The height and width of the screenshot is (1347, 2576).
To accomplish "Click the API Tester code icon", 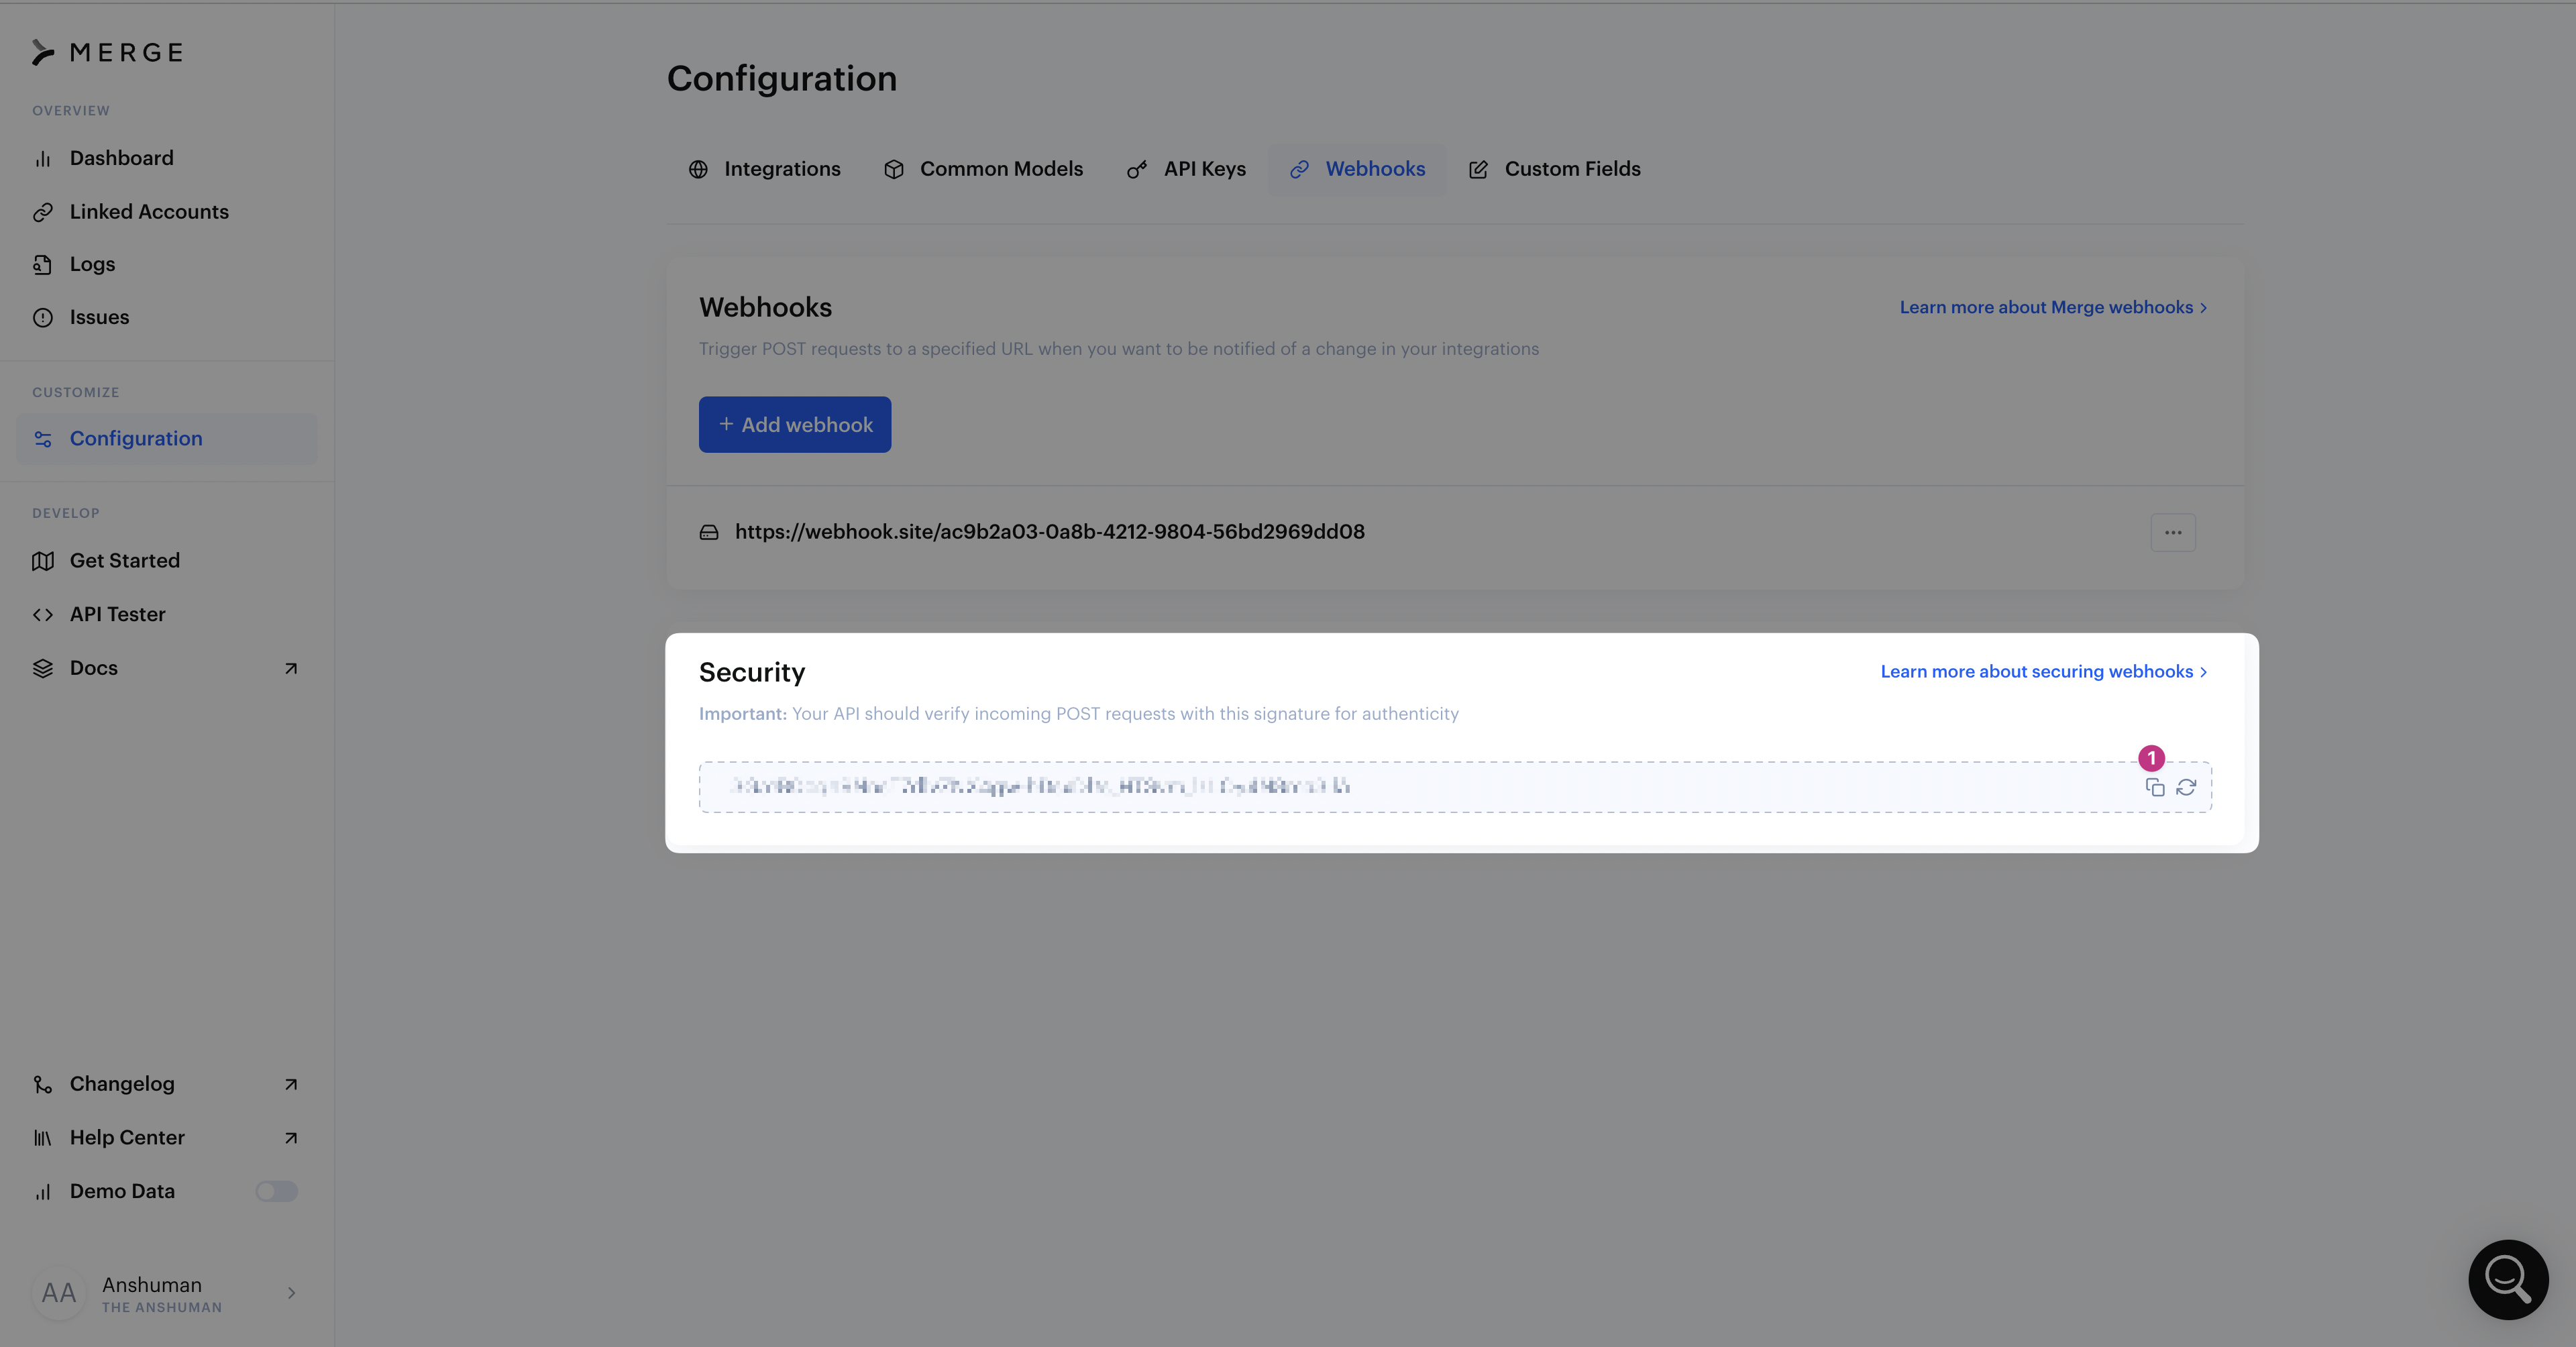I will [x=43, y=615].
